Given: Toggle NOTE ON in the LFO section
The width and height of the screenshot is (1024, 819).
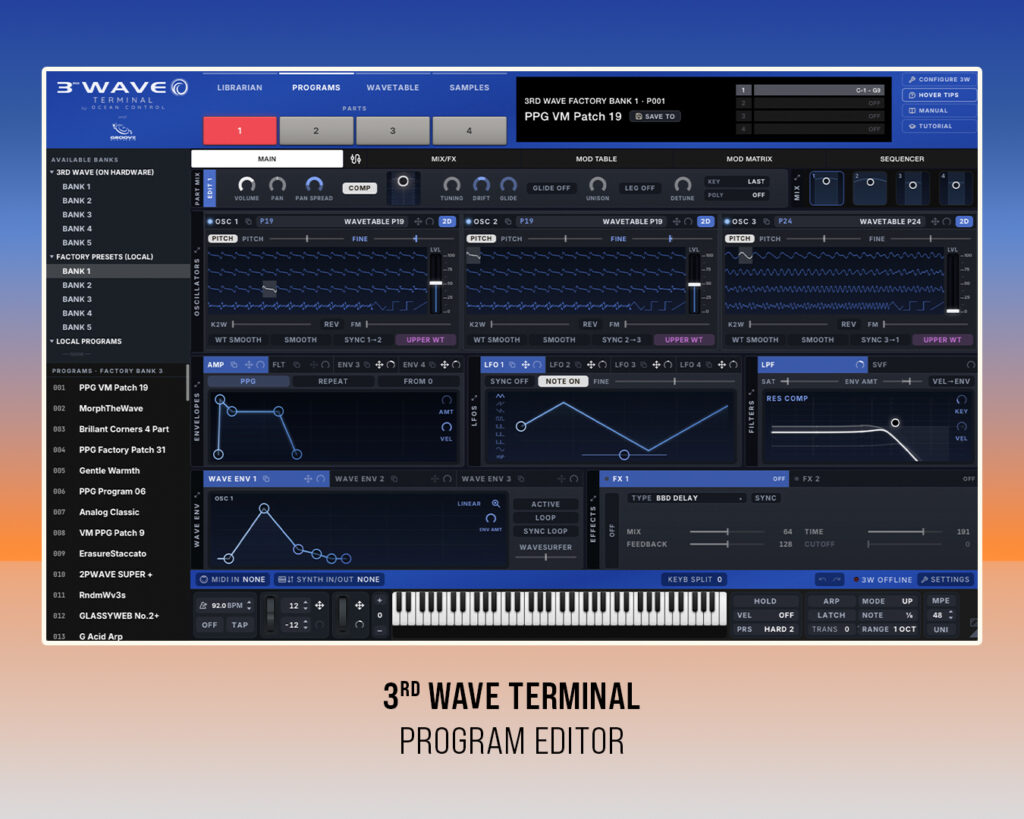Looking at the screenshot, I should pyautogui.click(x=562, y=381).
